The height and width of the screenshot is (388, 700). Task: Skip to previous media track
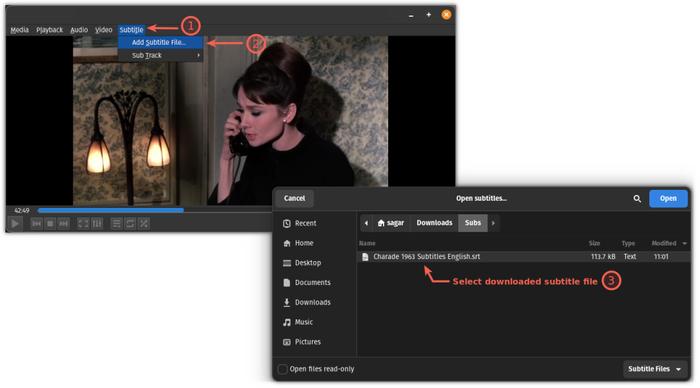coord(37,223)
